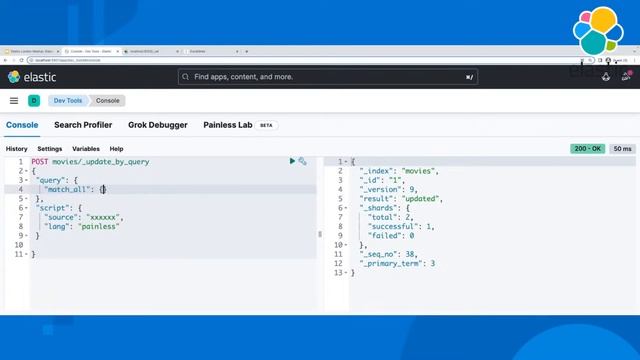This screenshot has width=640, height=360.
Task: Click the "lang": "painless" line
Action: click(82, 227)
